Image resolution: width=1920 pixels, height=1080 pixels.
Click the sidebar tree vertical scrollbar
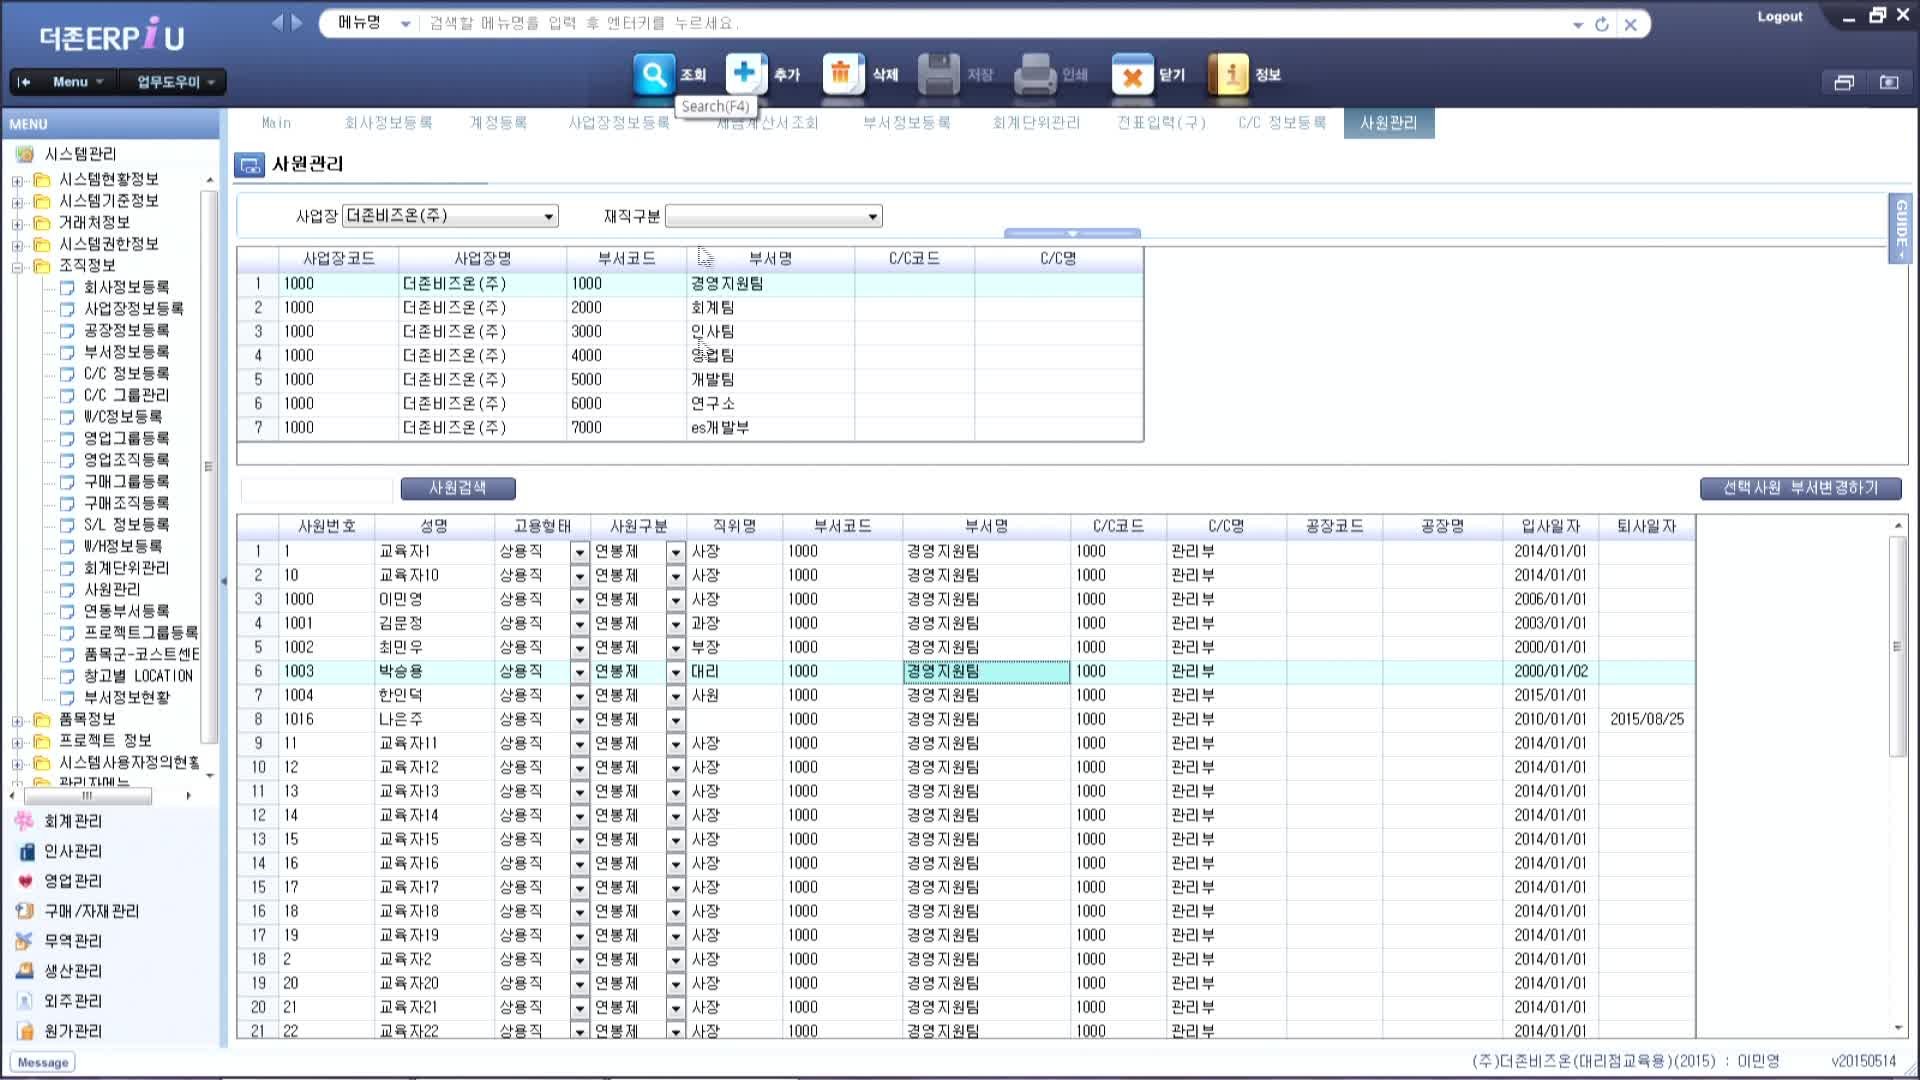pos(209,467)
